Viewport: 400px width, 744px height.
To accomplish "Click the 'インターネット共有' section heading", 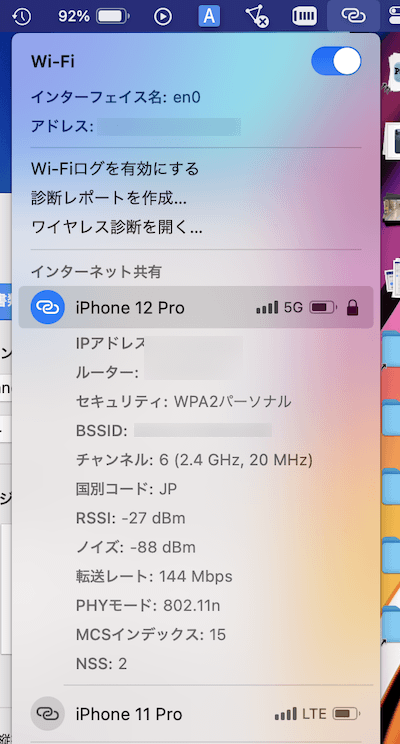I will click(96, 272).
